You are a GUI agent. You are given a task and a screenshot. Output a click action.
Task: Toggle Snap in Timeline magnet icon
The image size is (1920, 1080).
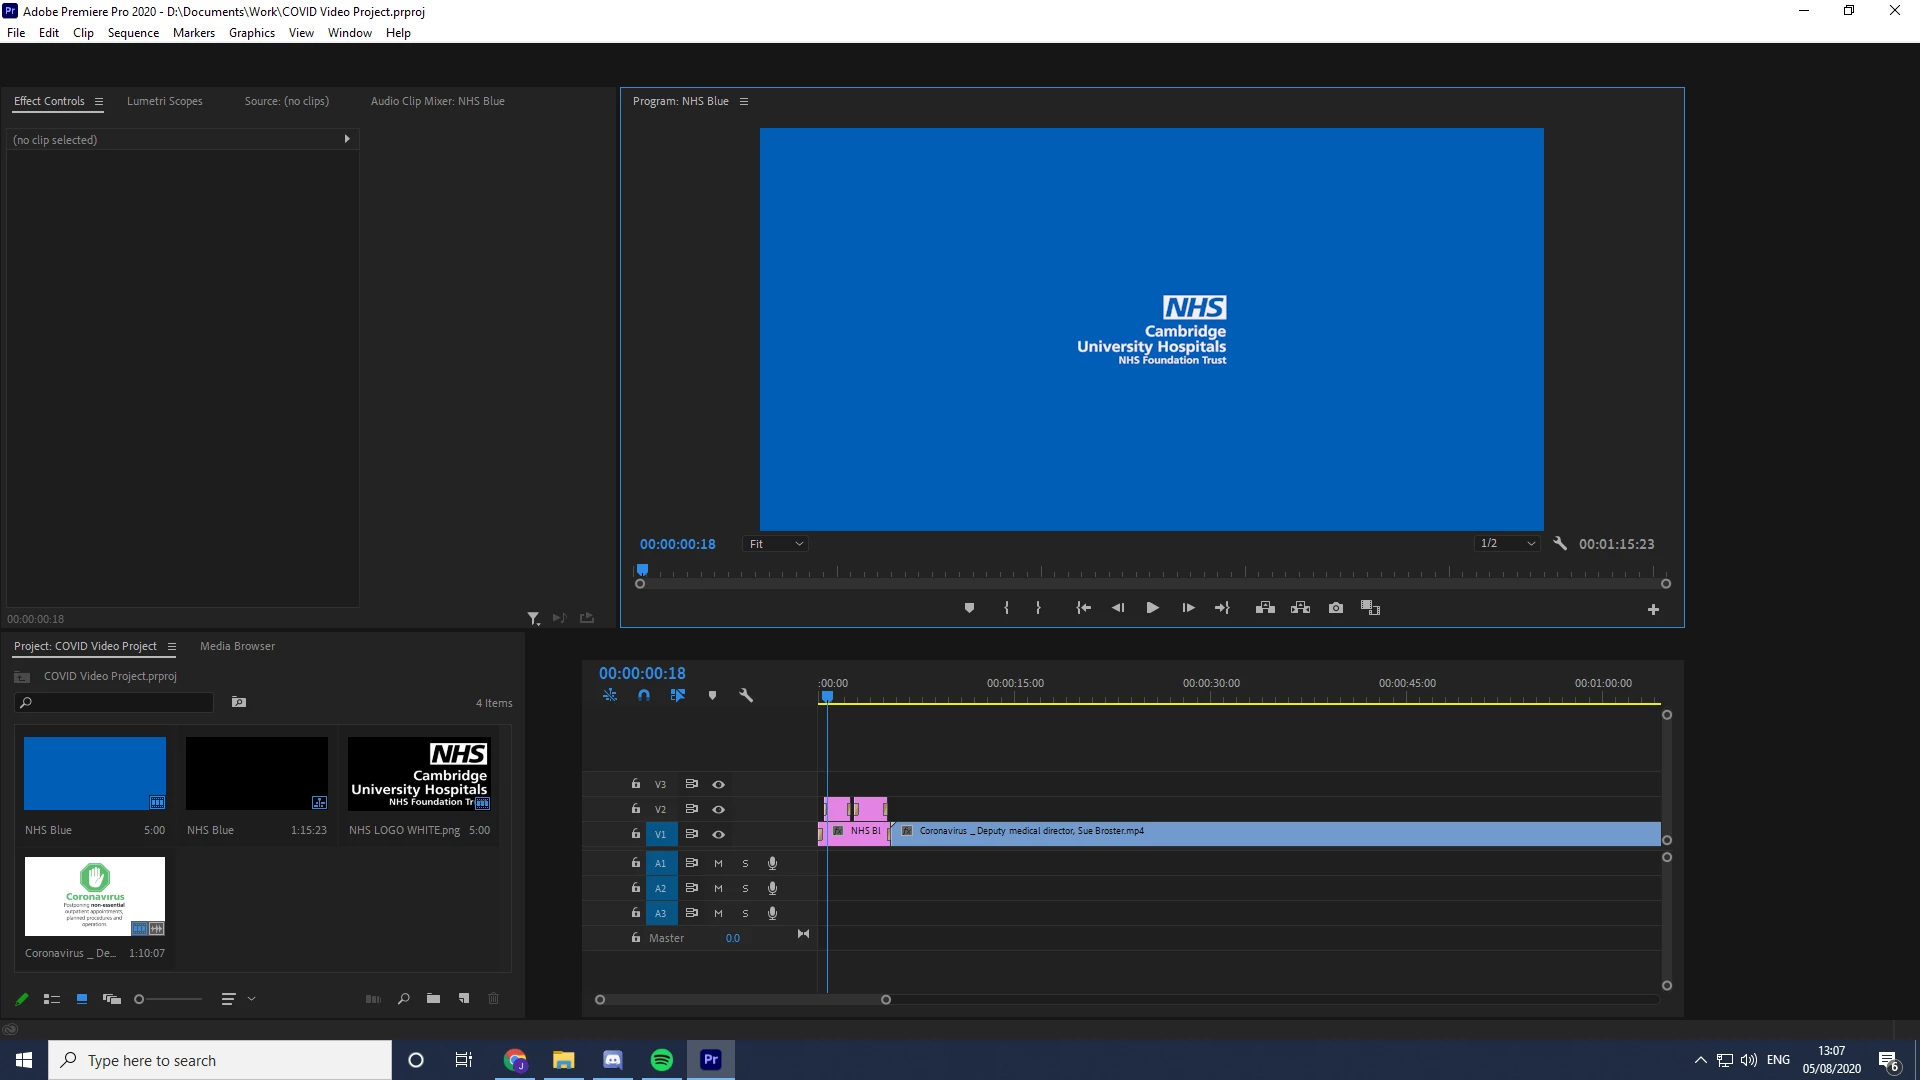644,695
